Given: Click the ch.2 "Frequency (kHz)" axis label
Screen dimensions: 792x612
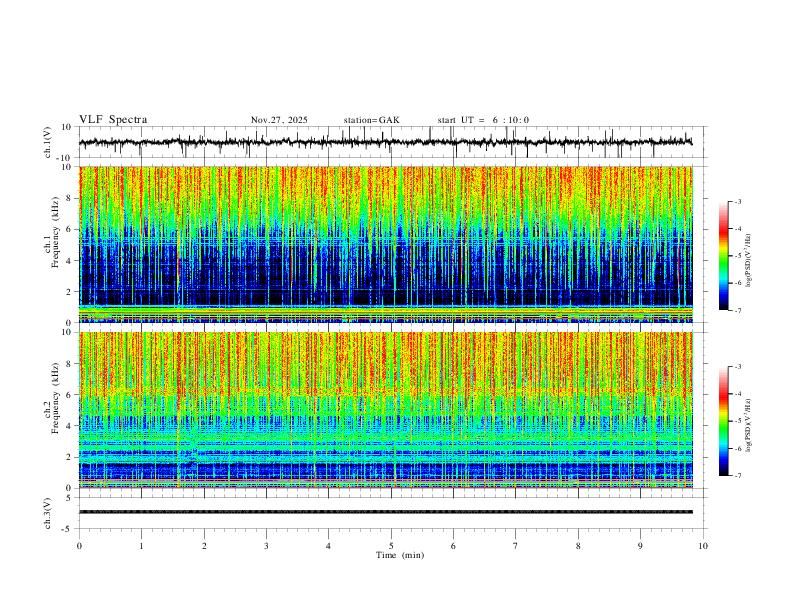Looking at the screenshot, I should coord(56,398).
